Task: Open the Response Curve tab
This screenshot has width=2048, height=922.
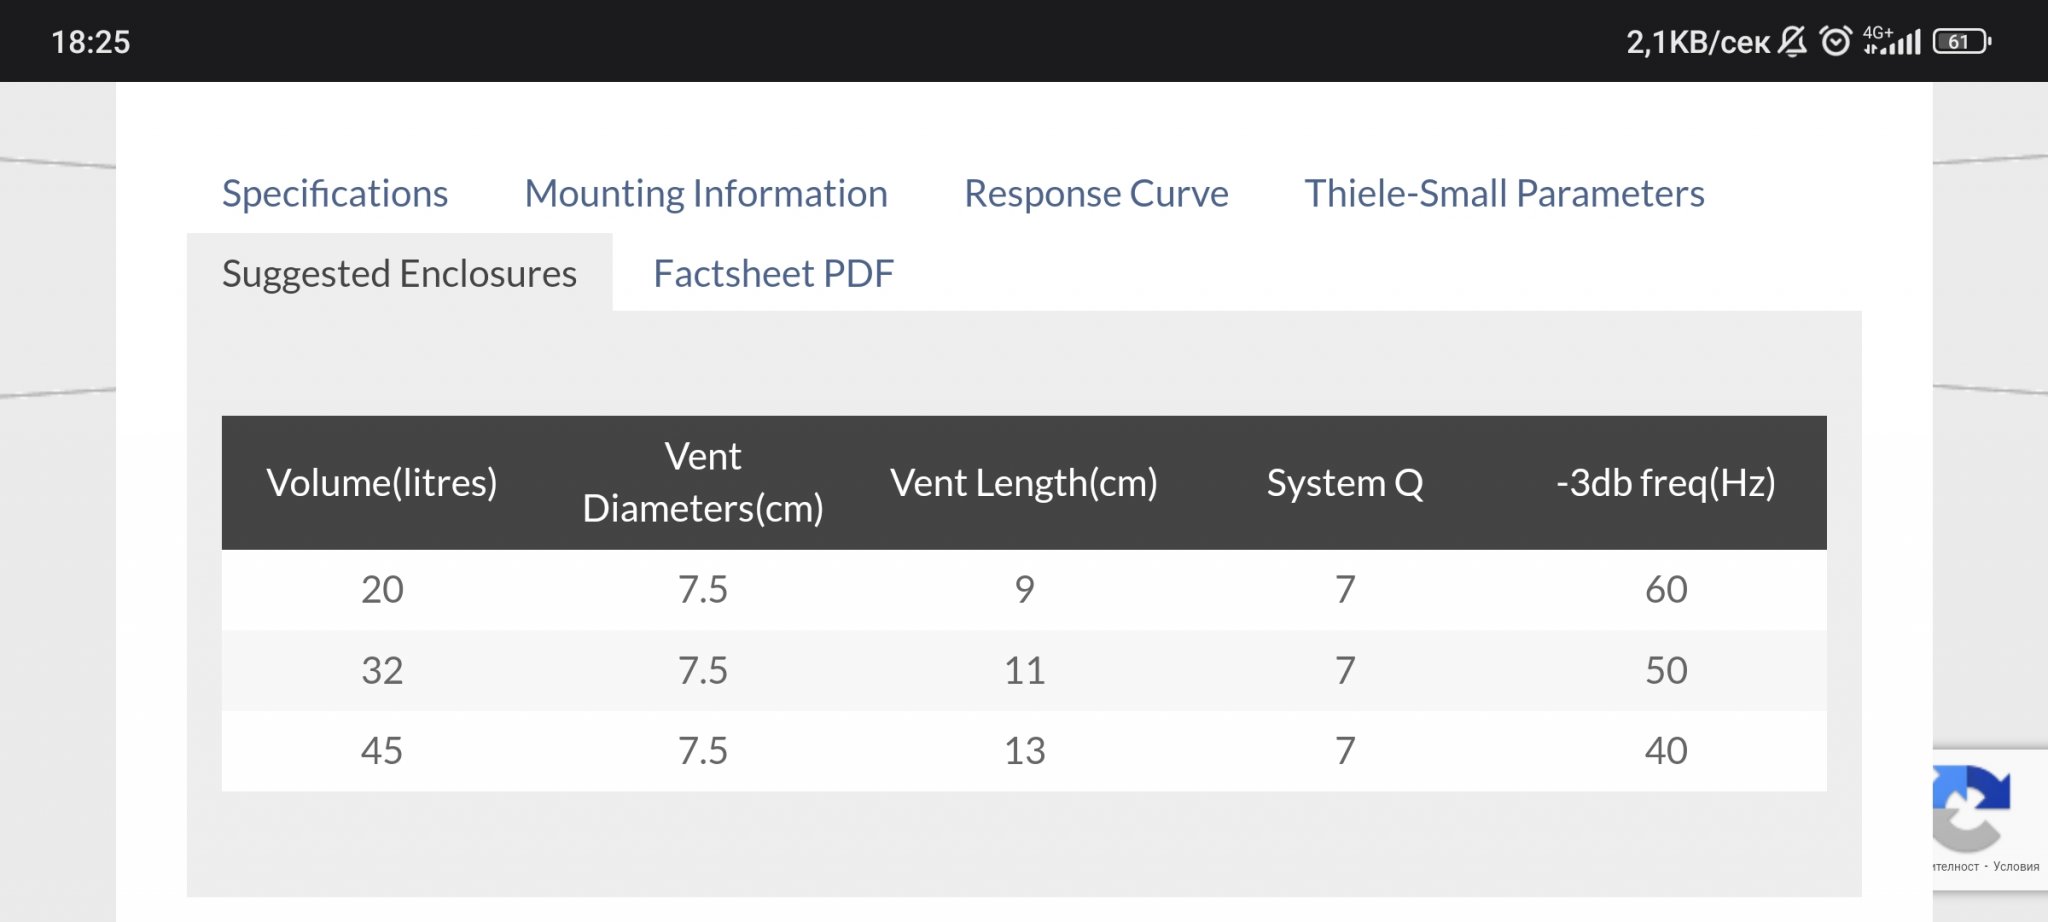Action: tap(1096, 193)
